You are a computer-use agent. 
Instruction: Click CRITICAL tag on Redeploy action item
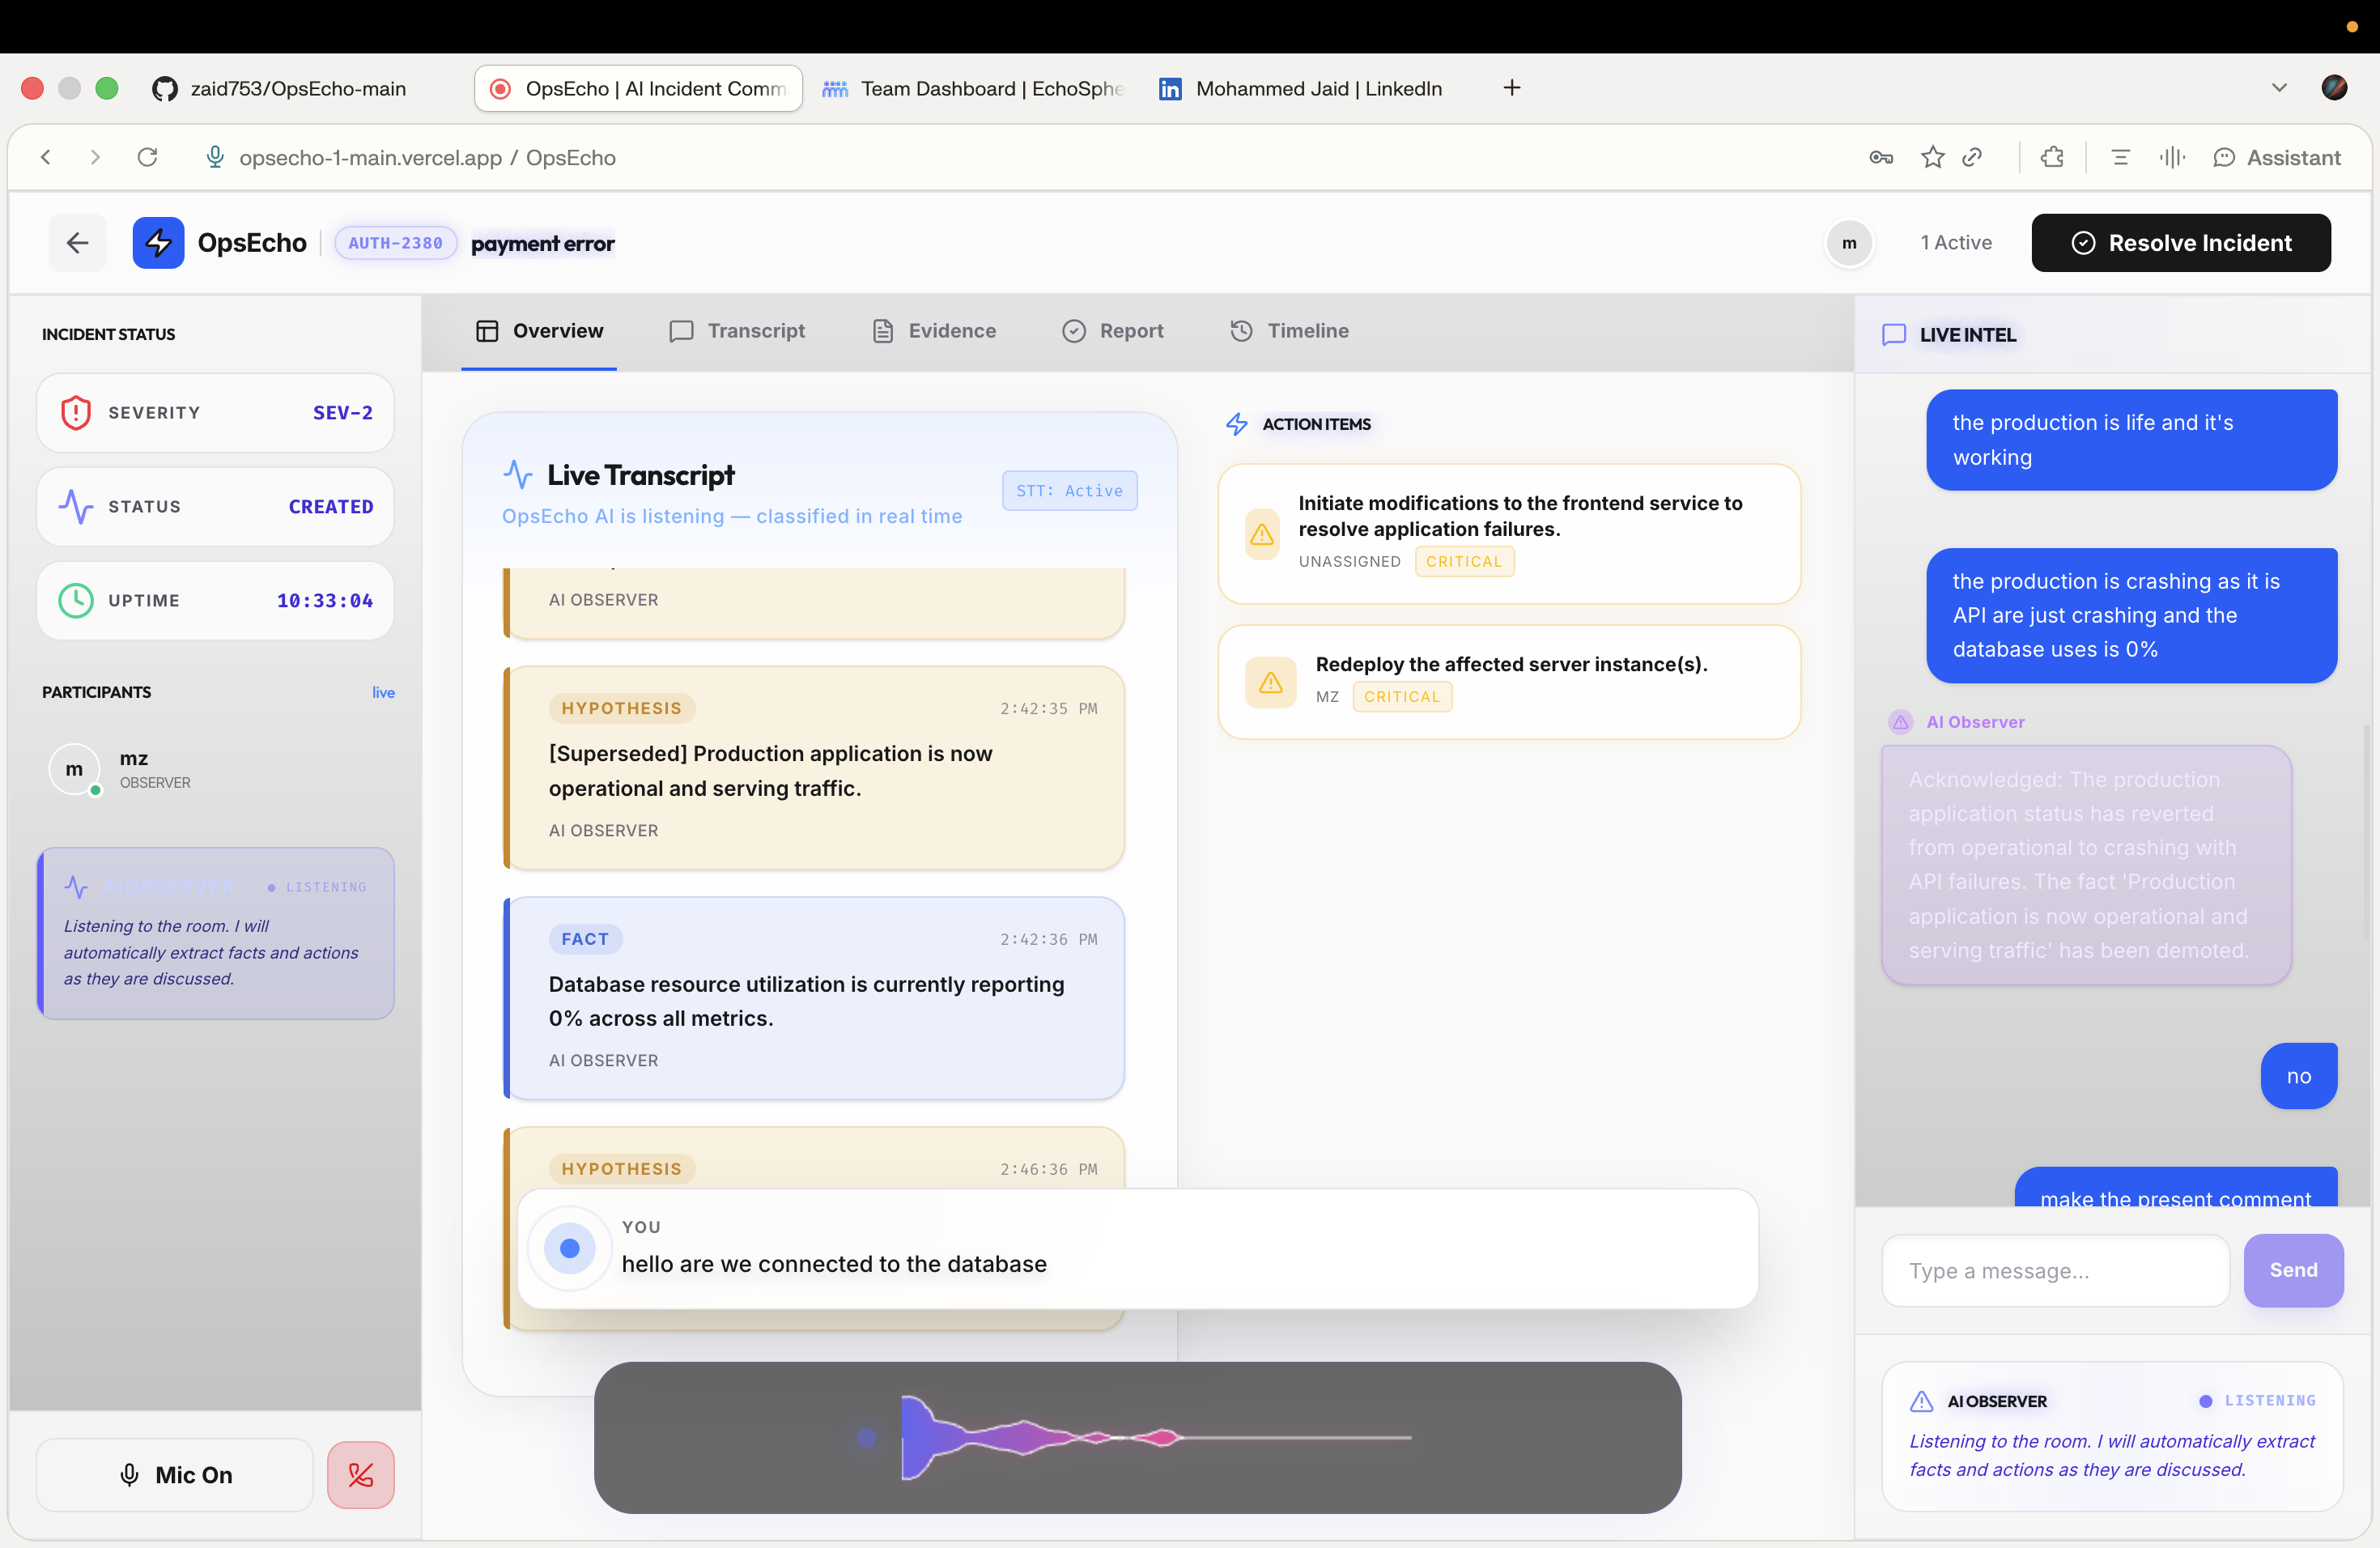(x=1401, y=697)
